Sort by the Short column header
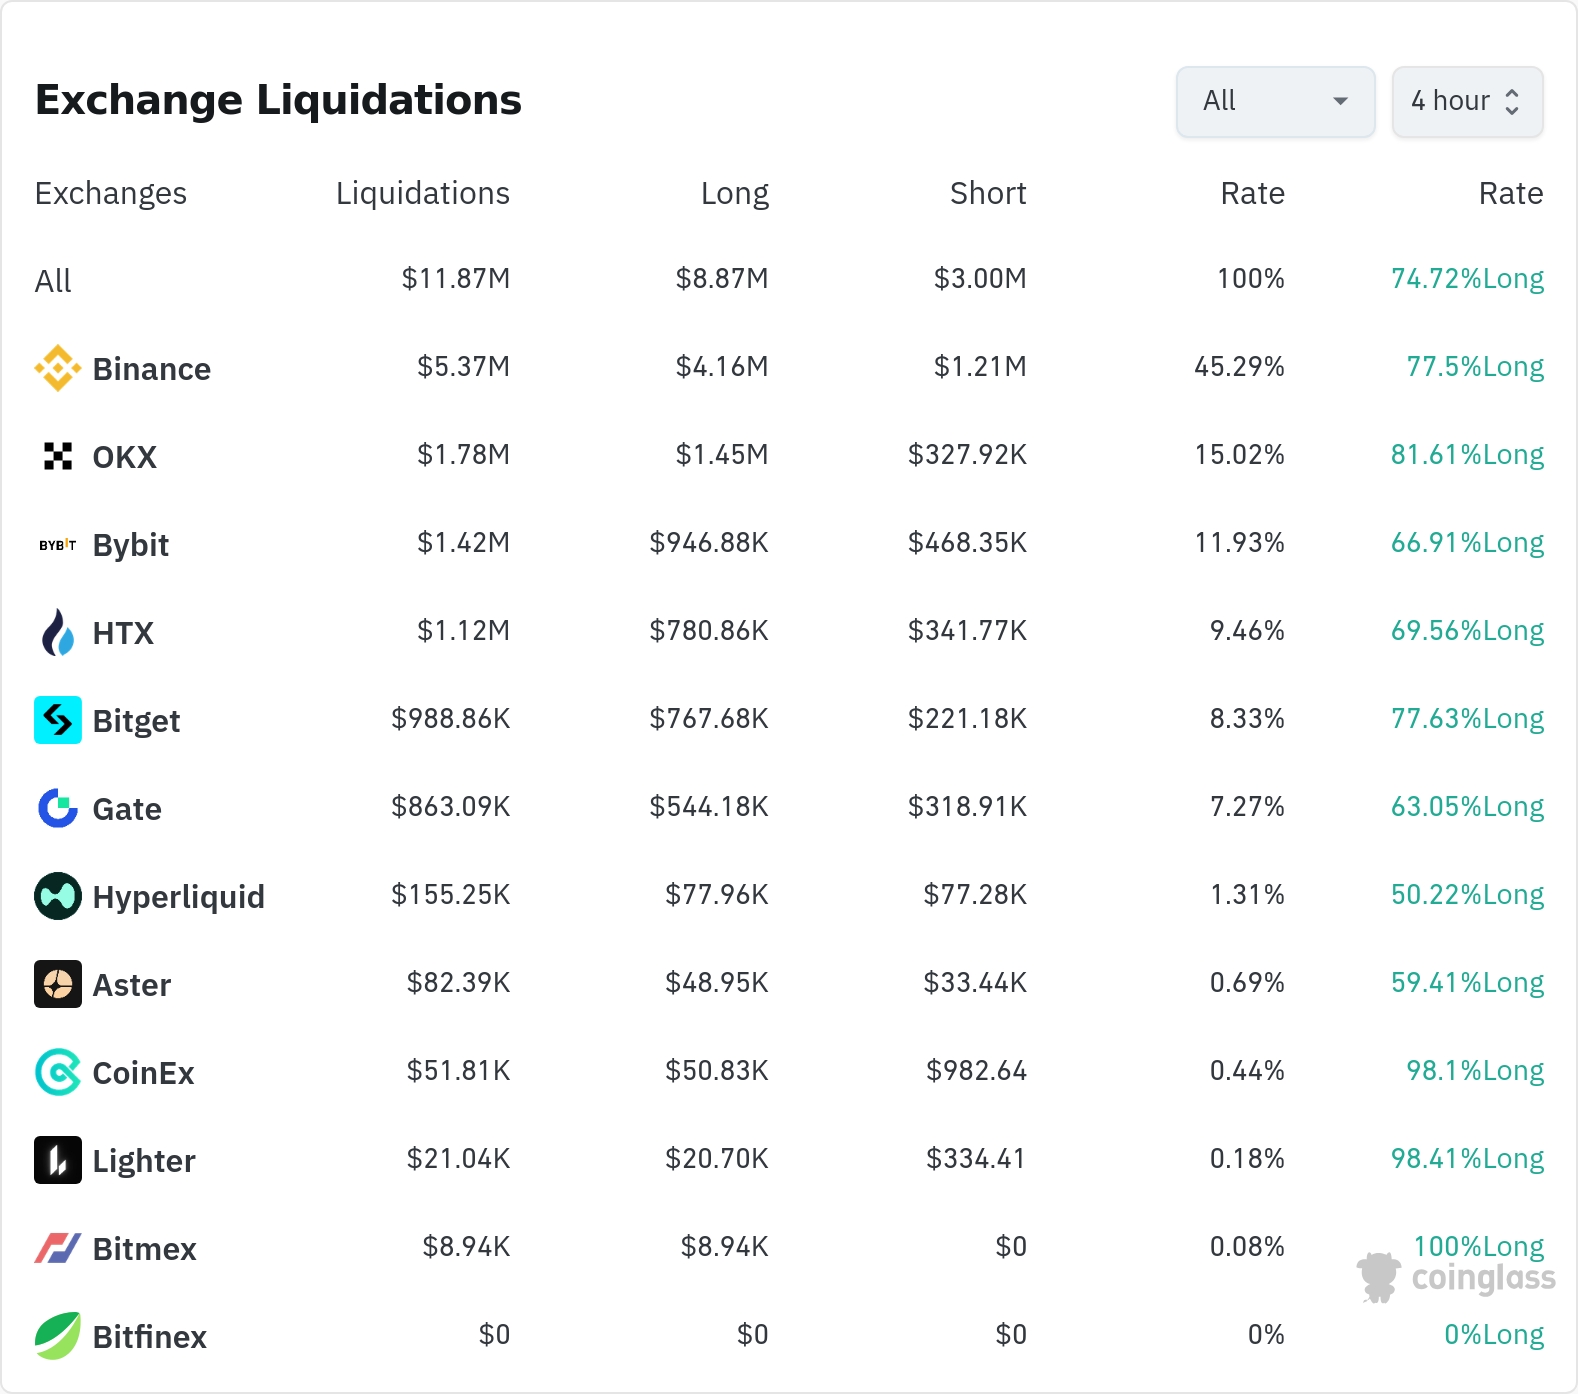Image resolution: width=1578 pixels, height=1394 pixels. click(x=987, y=193)
